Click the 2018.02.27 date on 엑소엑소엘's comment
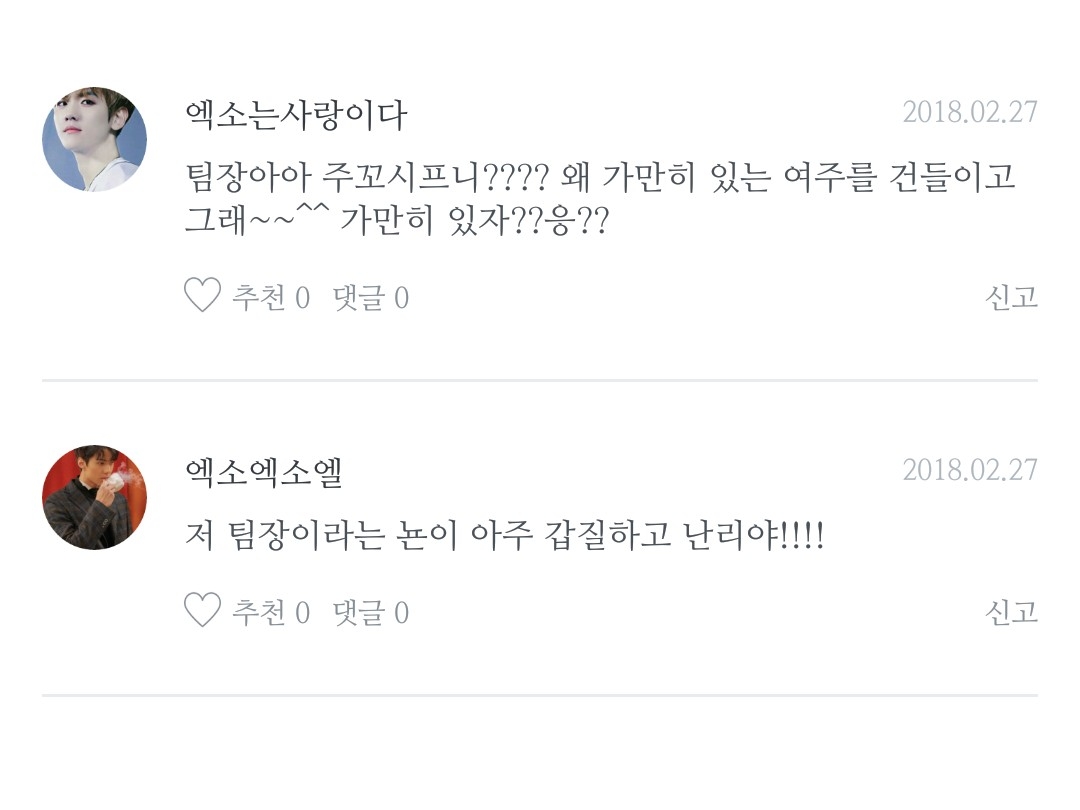The width and height of the screenshot is (1080, 810). pyautogui.click(x=969, y=470)
